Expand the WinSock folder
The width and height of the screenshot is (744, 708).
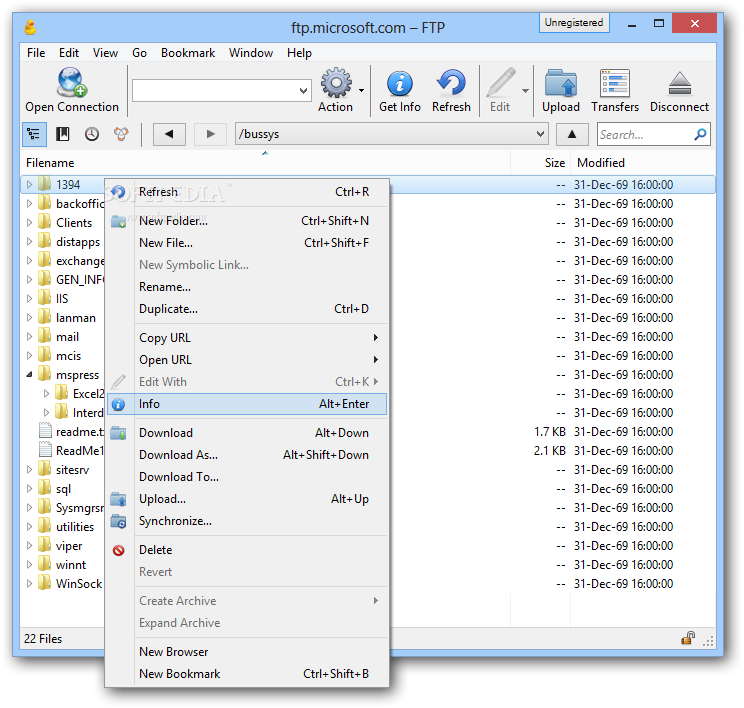coord(29,583)
